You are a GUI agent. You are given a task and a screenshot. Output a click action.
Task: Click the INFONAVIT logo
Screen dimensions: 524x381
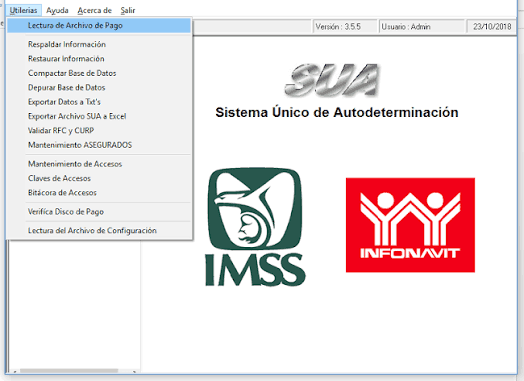click(x=410, y=225)
